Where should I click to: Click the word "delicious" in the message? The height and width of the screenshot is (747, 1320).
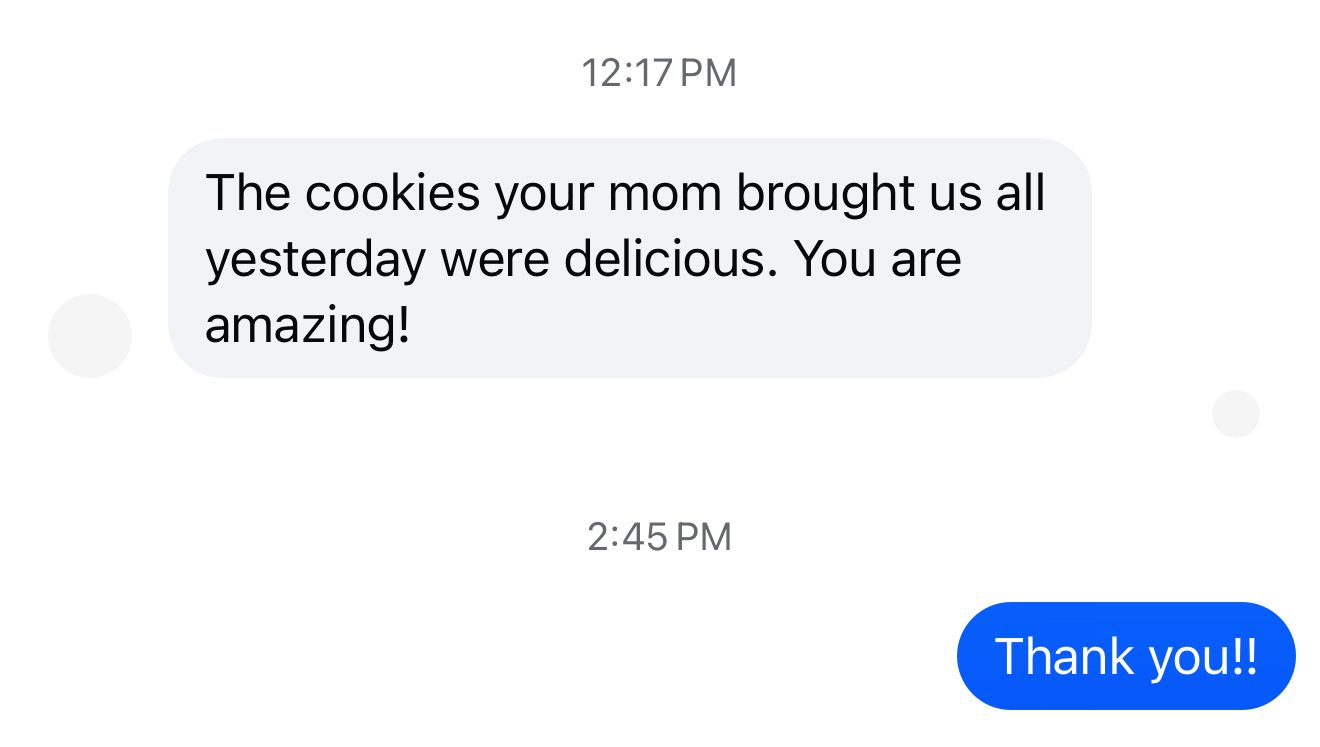pyautogui.click(x=670, y=259)
